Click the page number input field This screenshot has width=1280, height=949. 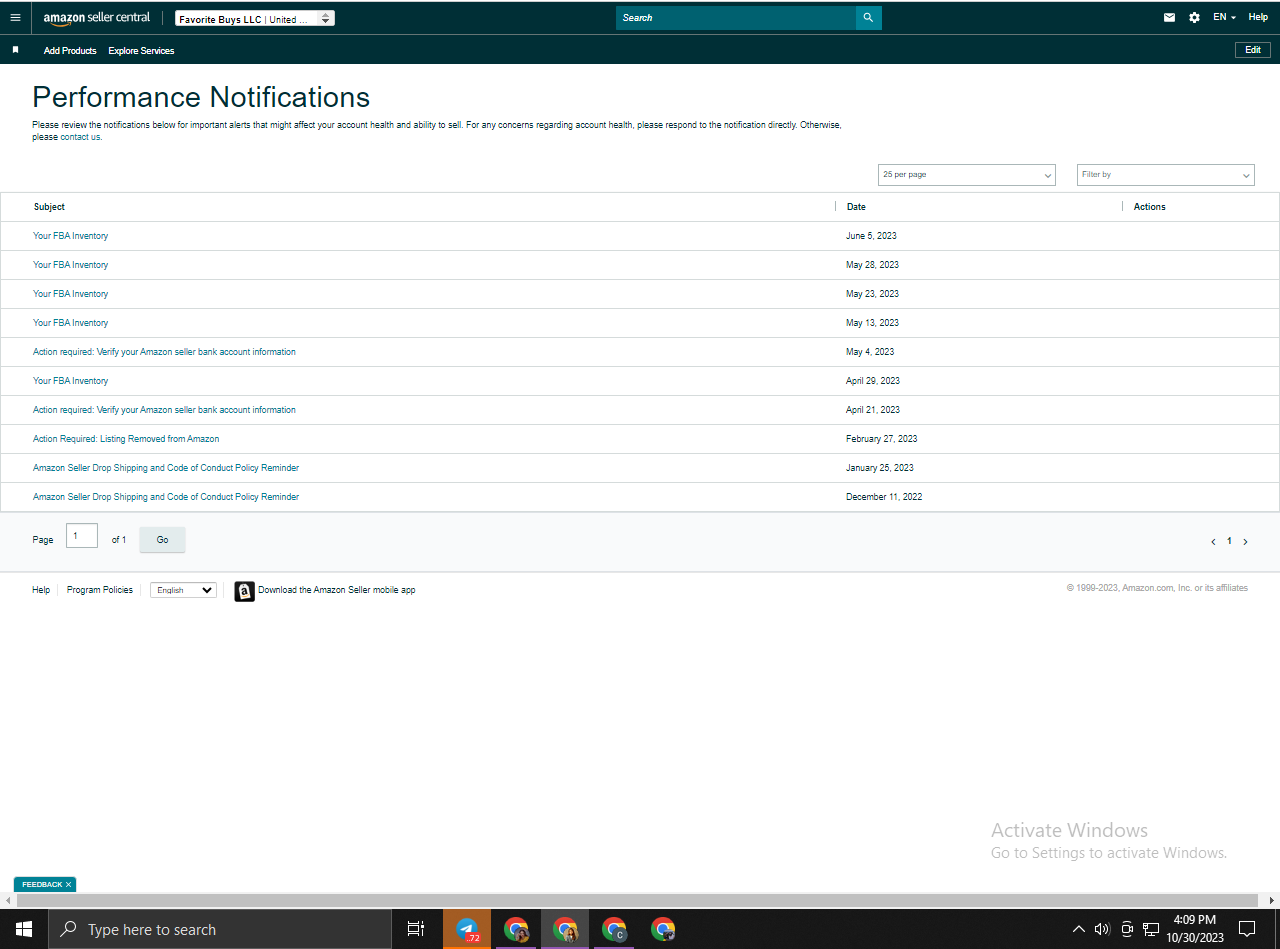click(x=82, y=536)
